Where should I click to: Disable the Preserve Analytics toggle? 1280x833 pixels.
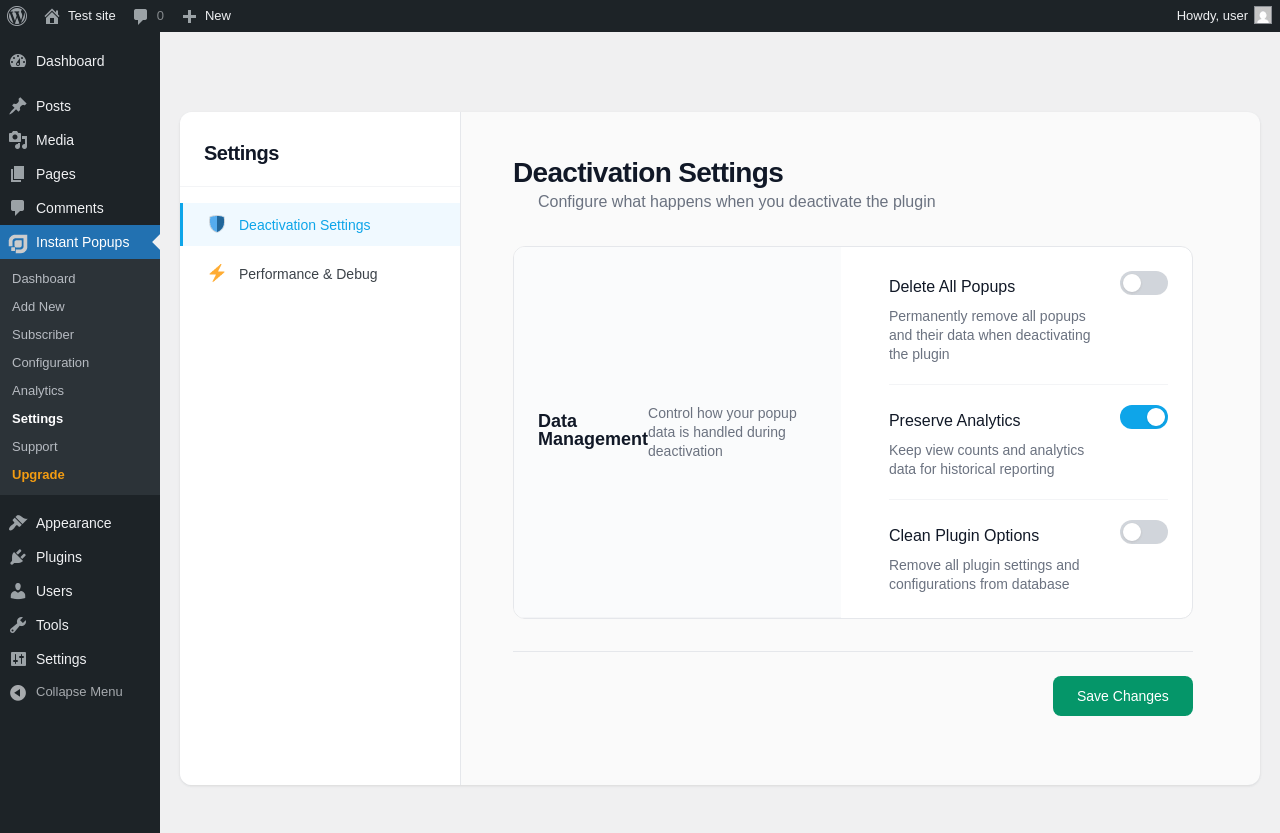click(1143, 417)
